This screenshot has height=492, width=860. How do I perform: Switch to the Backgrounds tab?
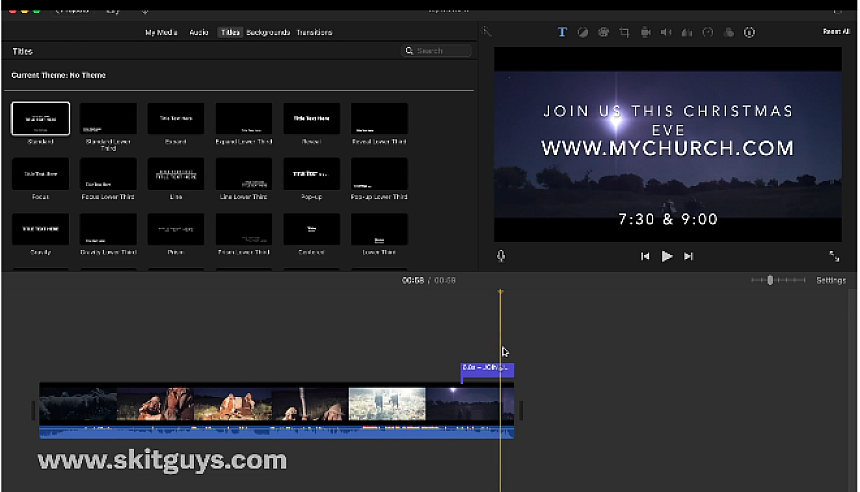click(x=268, y=33)
